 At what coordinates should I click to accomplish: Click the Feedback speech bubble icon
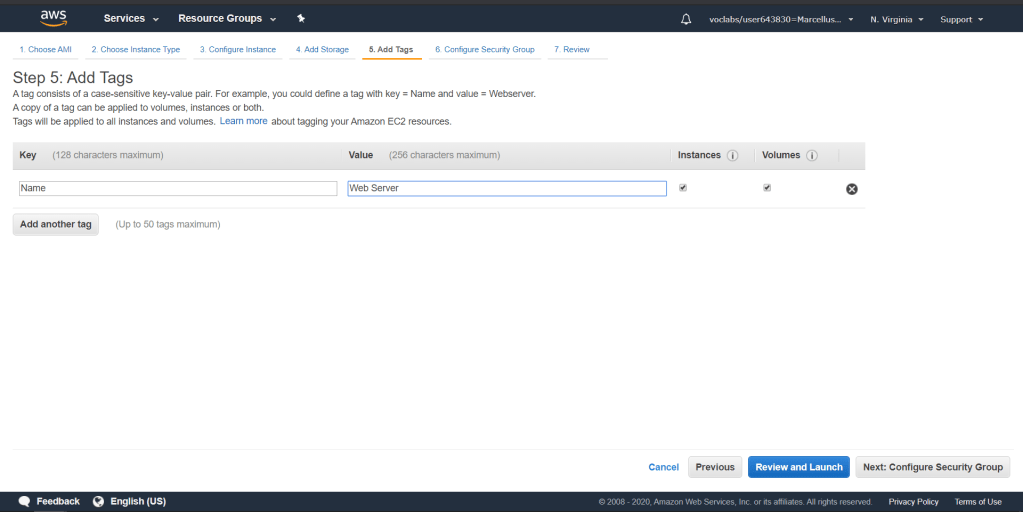[24, 501]
